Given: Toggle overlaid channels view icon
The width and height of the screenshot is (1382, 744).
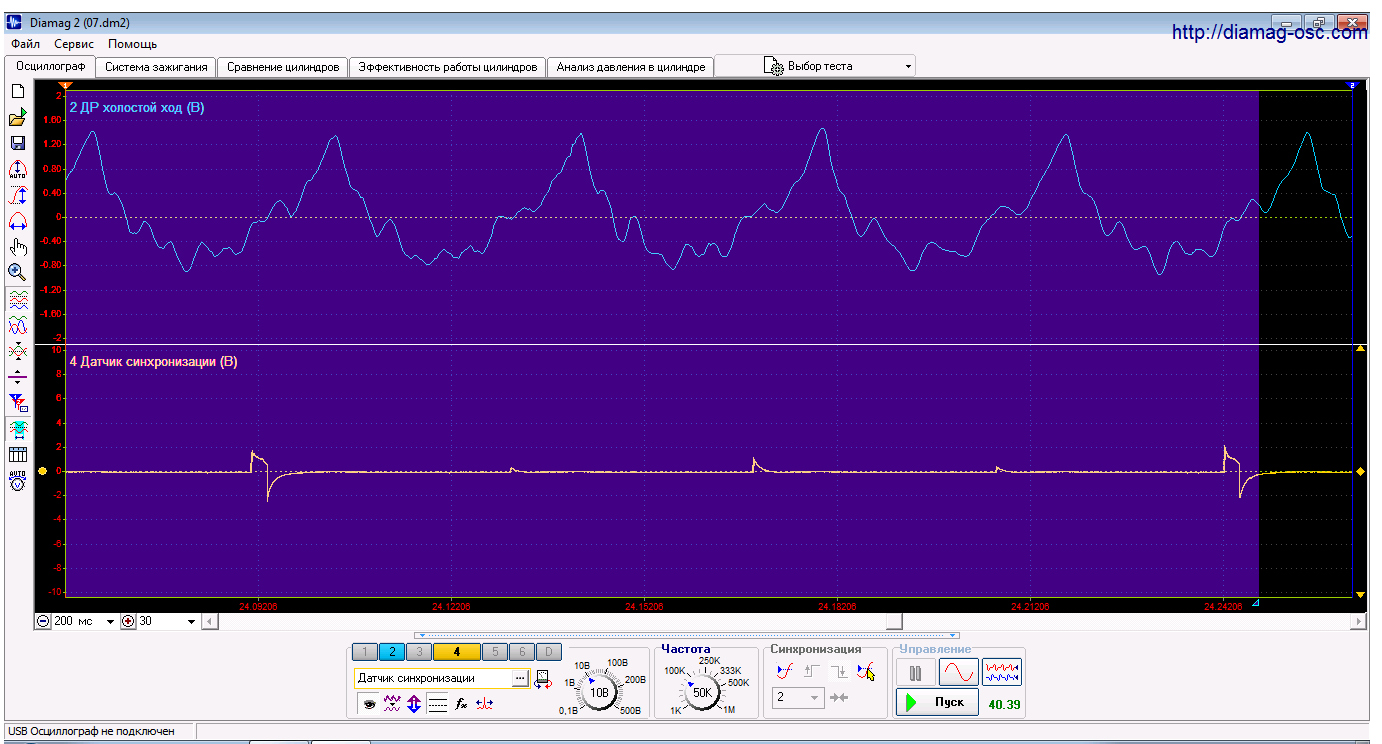Looking at the screenshot, I should point(17,325).
